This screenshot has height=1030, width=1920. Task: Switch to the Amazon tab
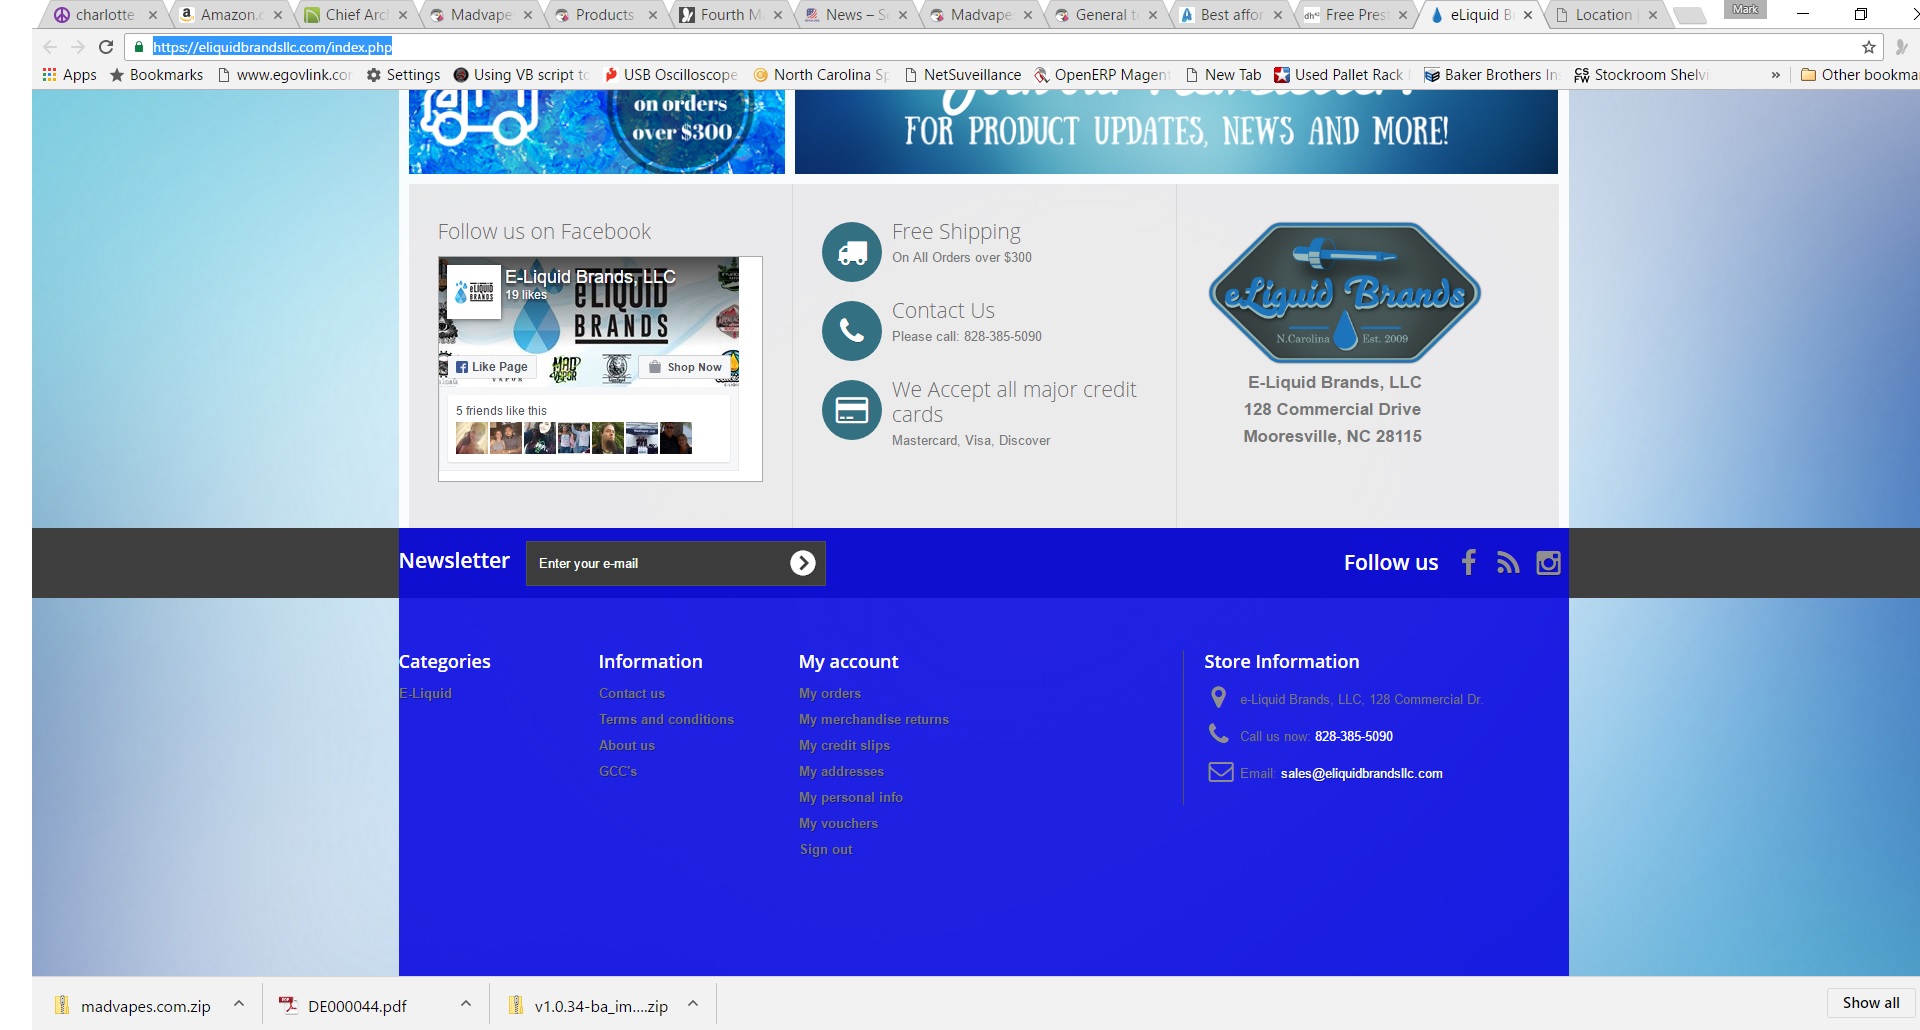click(229, 15)
